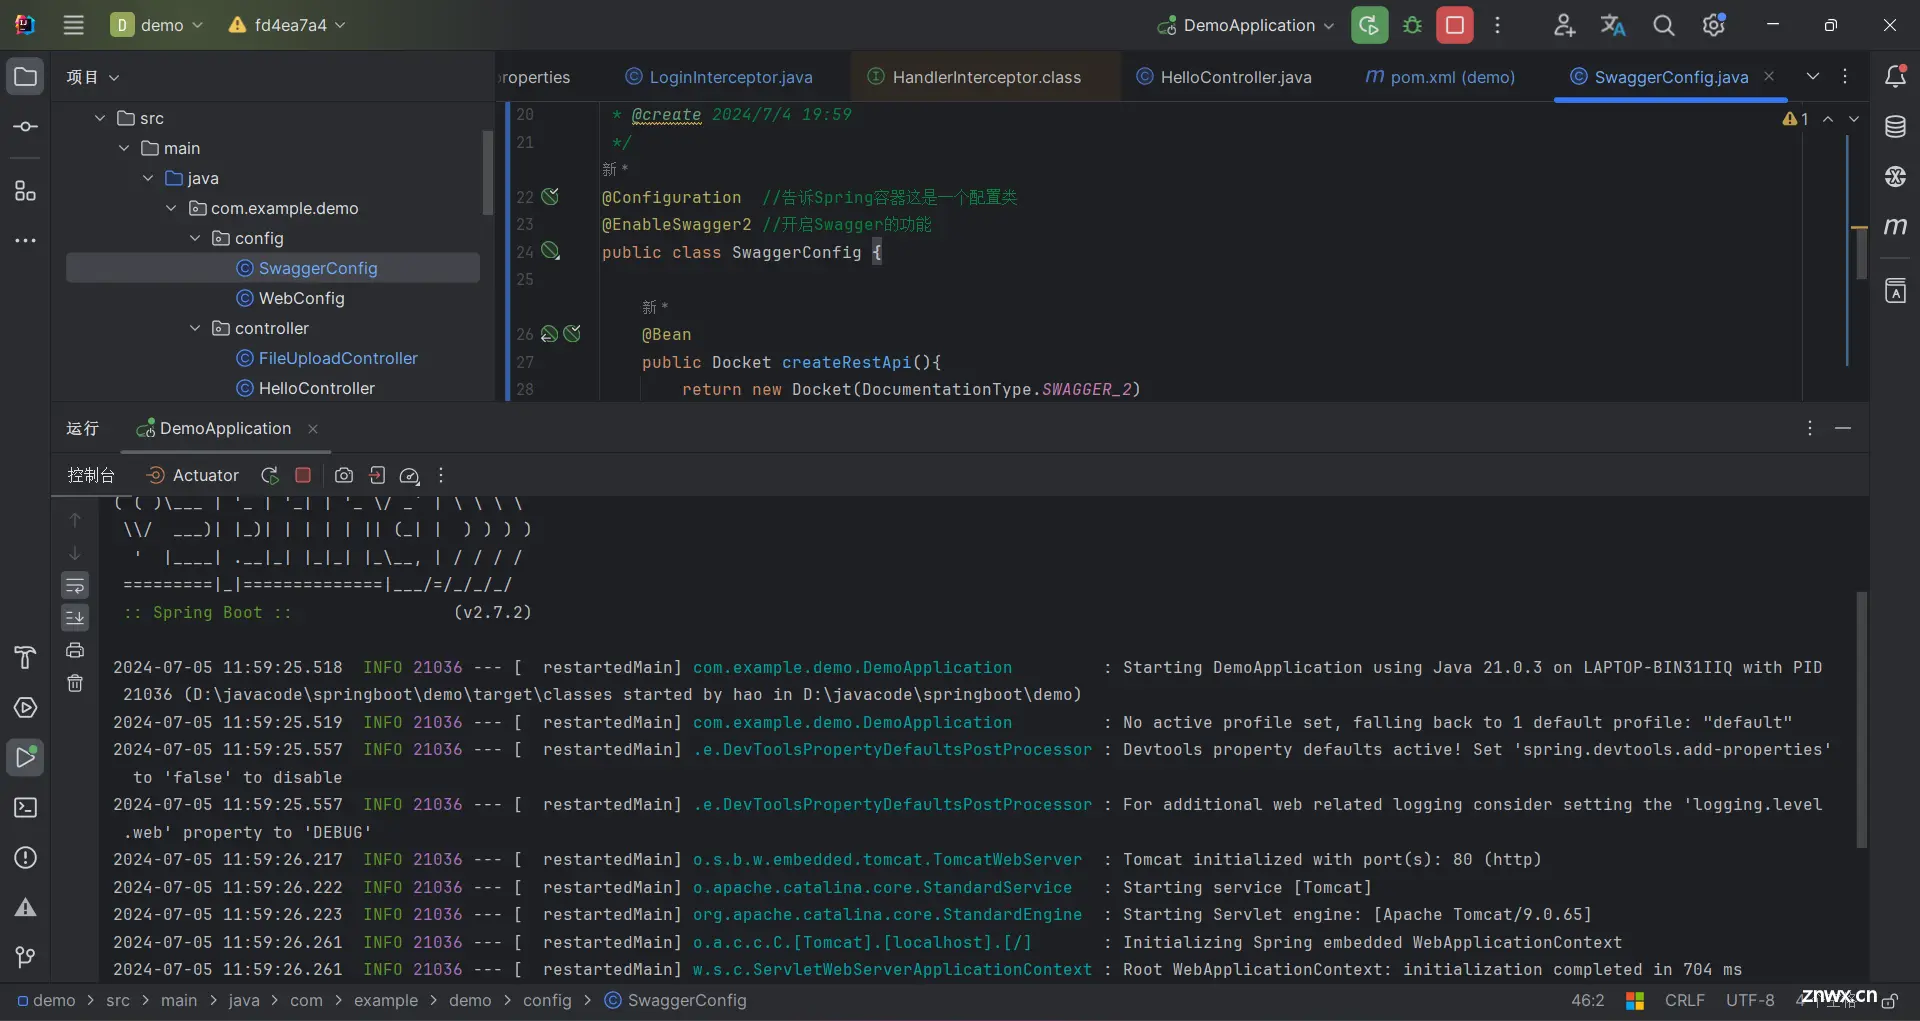This screenshot has height=1021, width=1920.
Task: Open more run actions in title bar
Action: 1497,25
